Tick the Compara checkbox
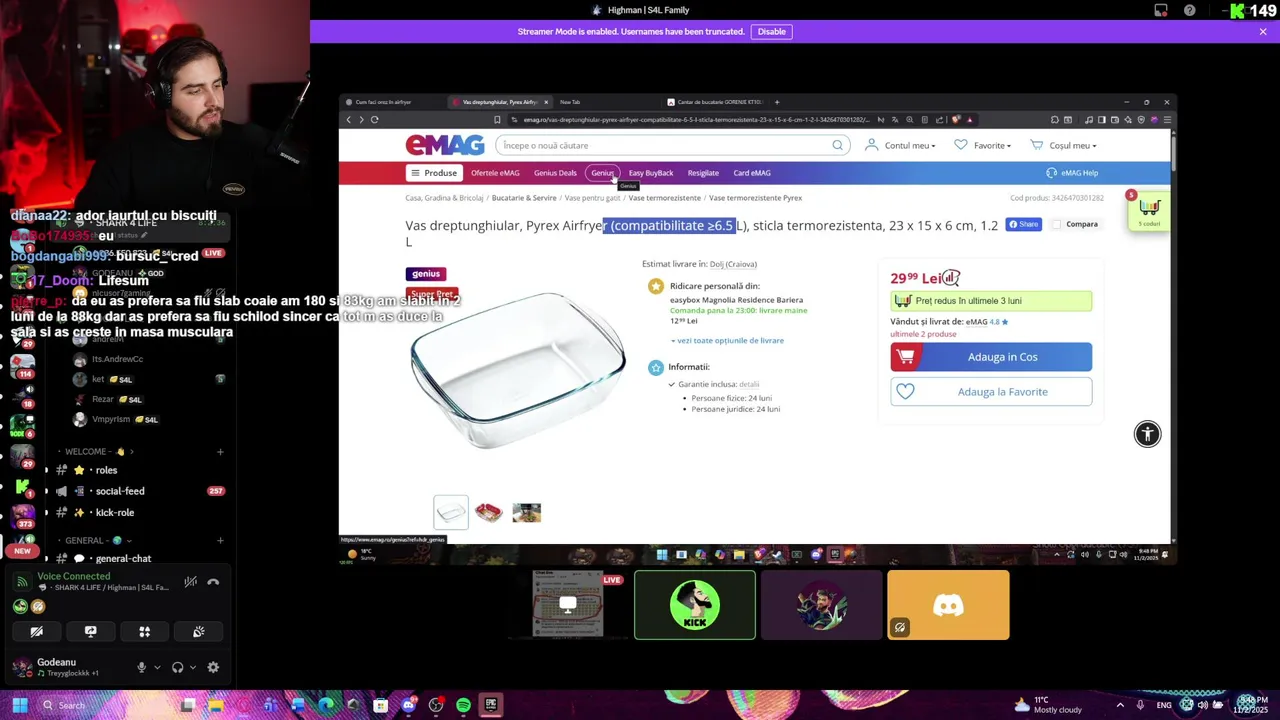Screen dimensions: 1280x720 click(1056, 224)
